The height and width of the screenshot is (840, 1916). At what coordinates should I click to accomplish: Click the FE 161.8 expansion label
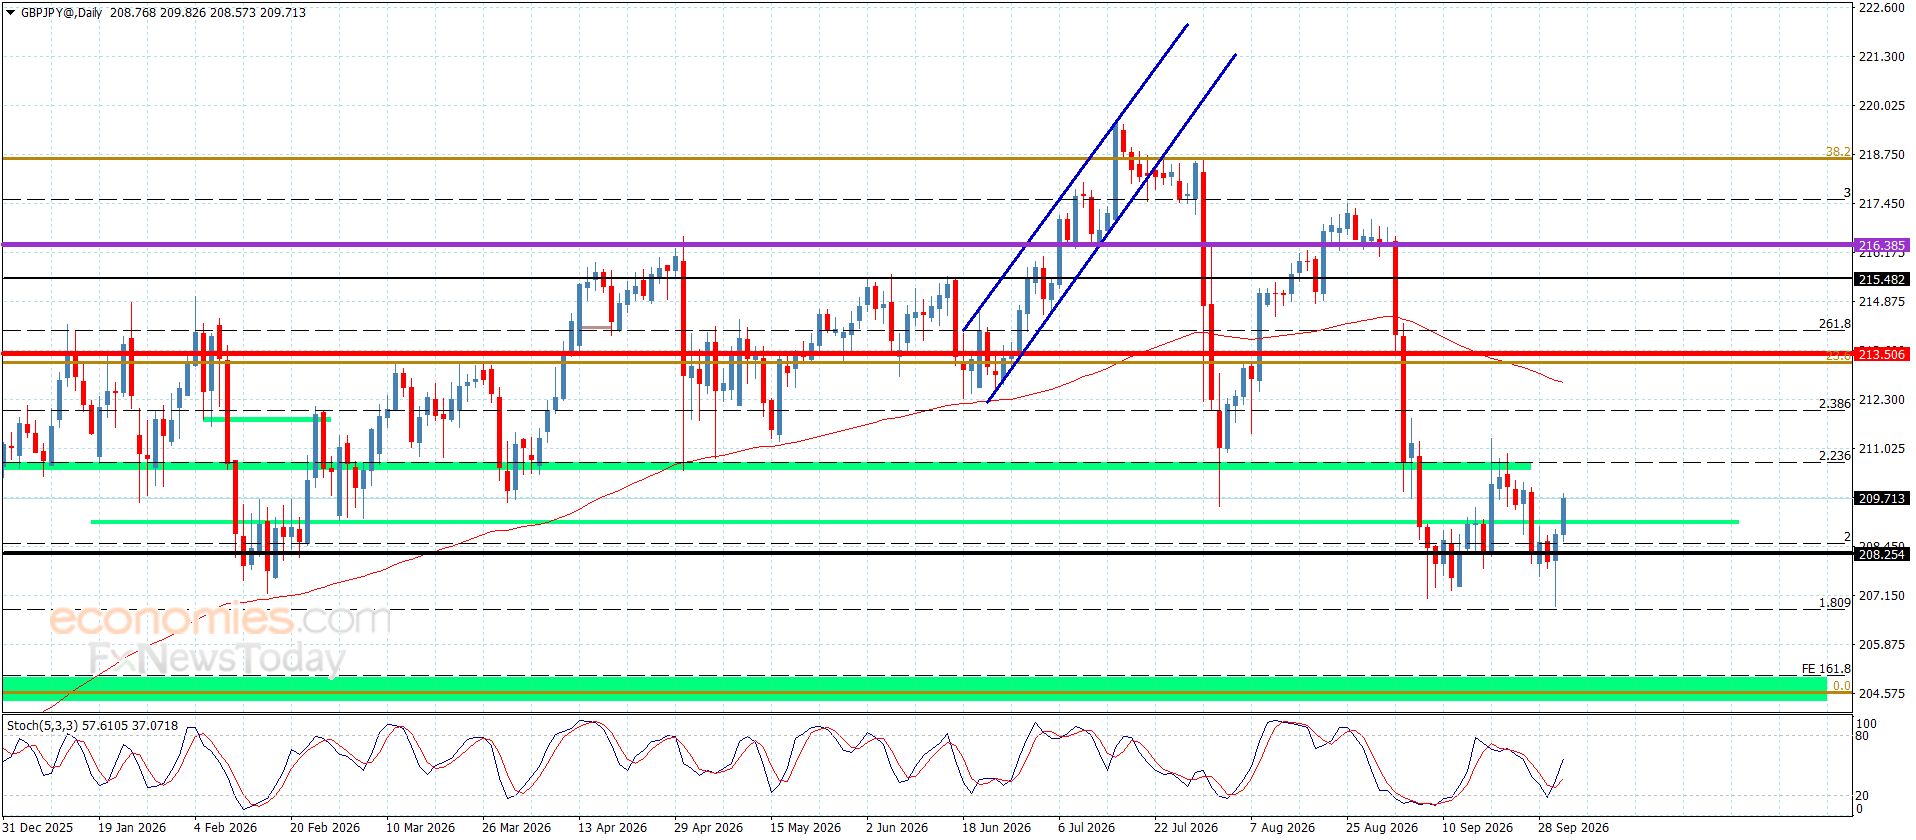(x=1826, y=668)
